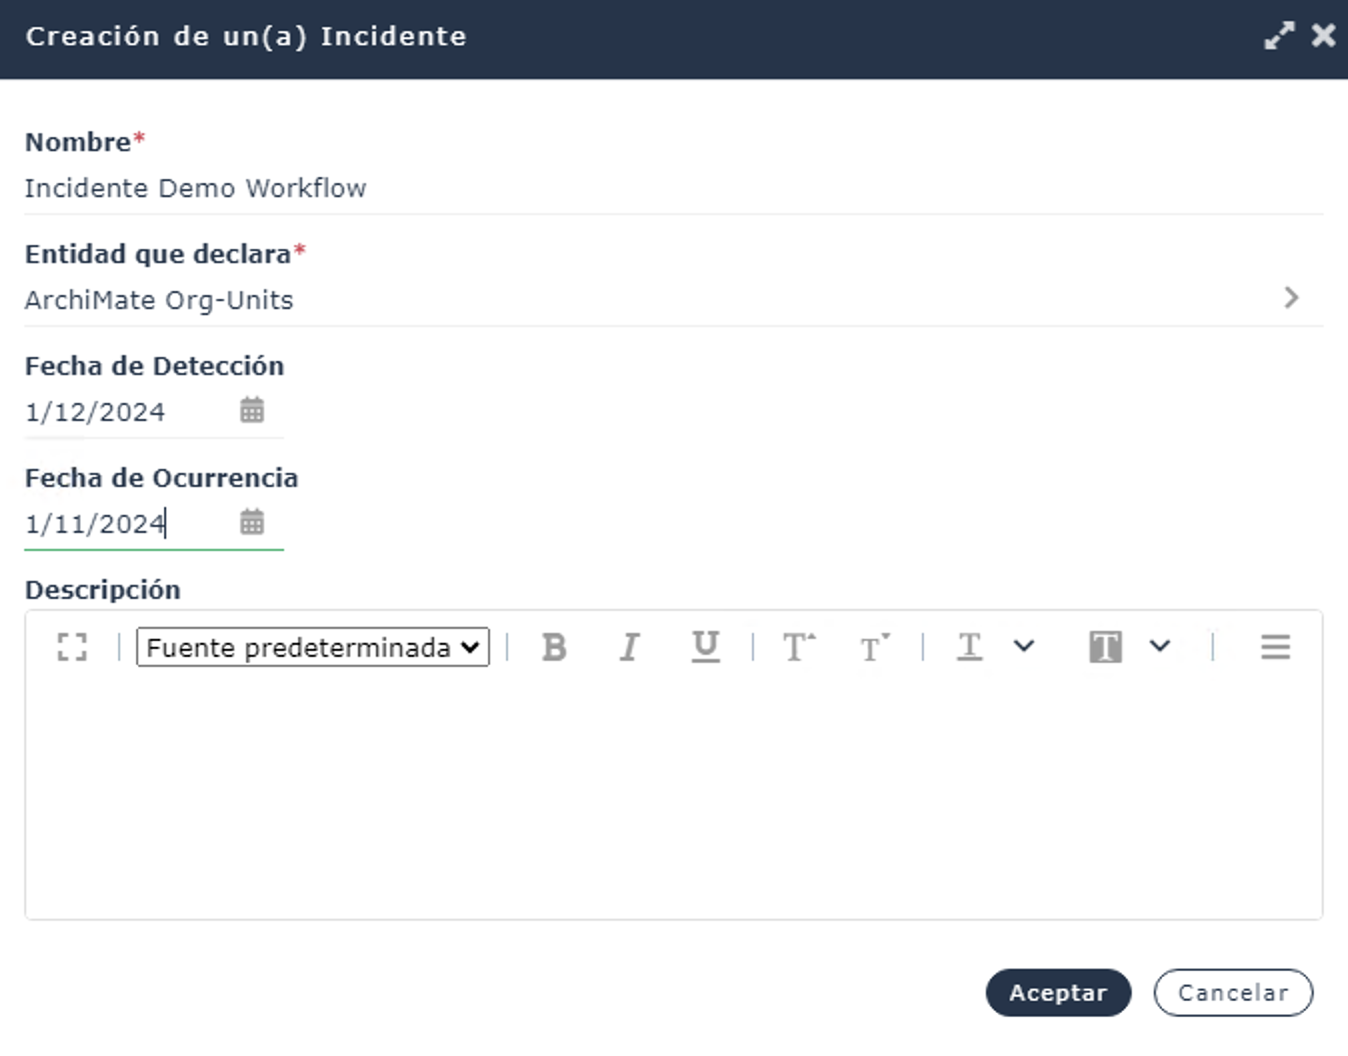1348x1056 pixels.
Task: Expand the highlight color dropdown arrow
Action: (1160, 646)
